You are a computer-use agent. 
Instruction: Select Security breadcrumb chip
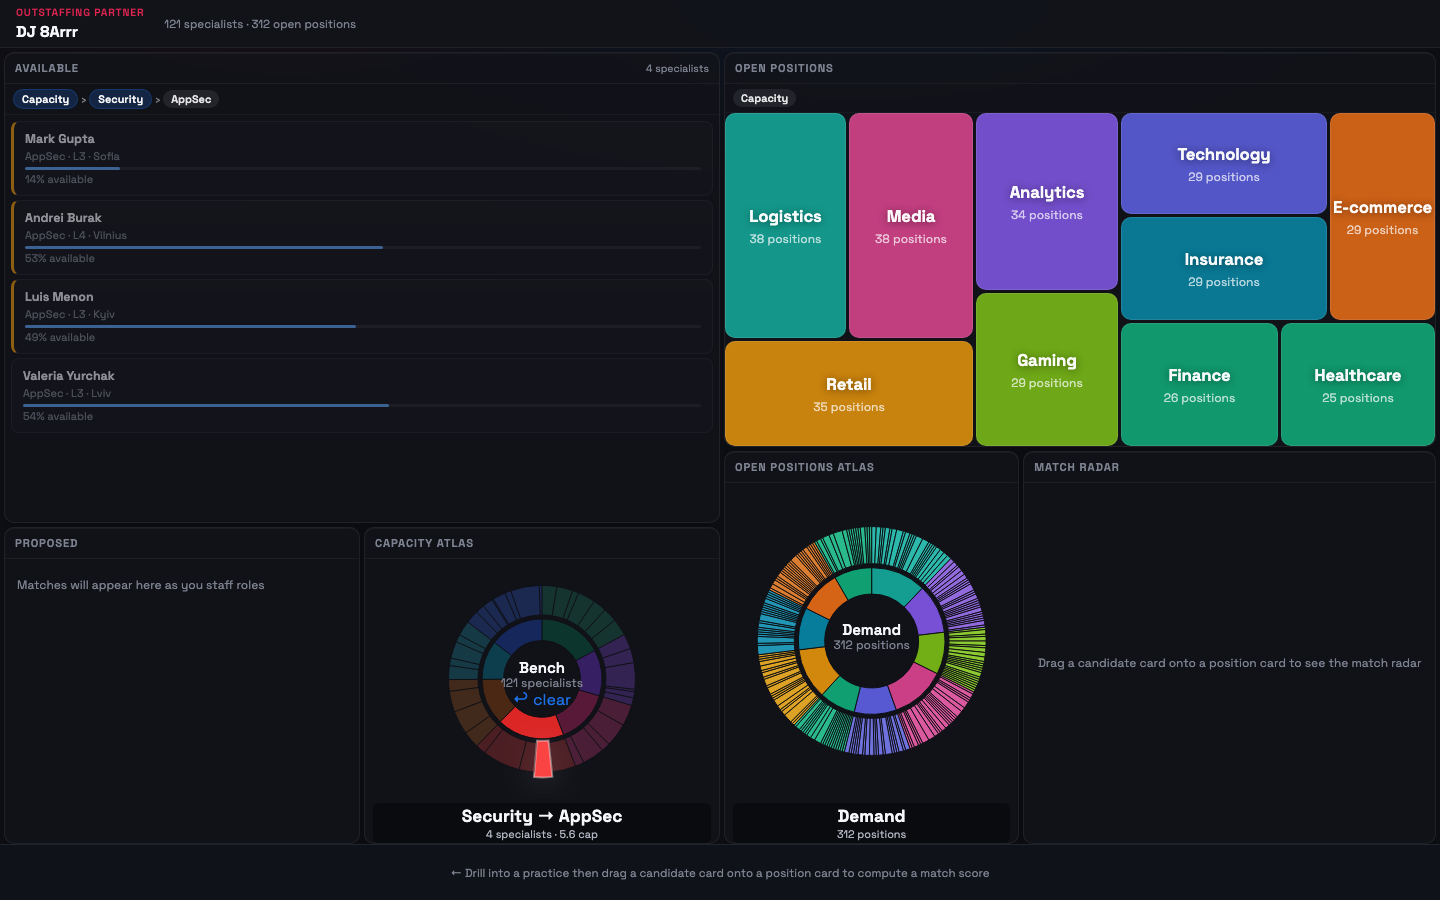[x=121, y=99]
